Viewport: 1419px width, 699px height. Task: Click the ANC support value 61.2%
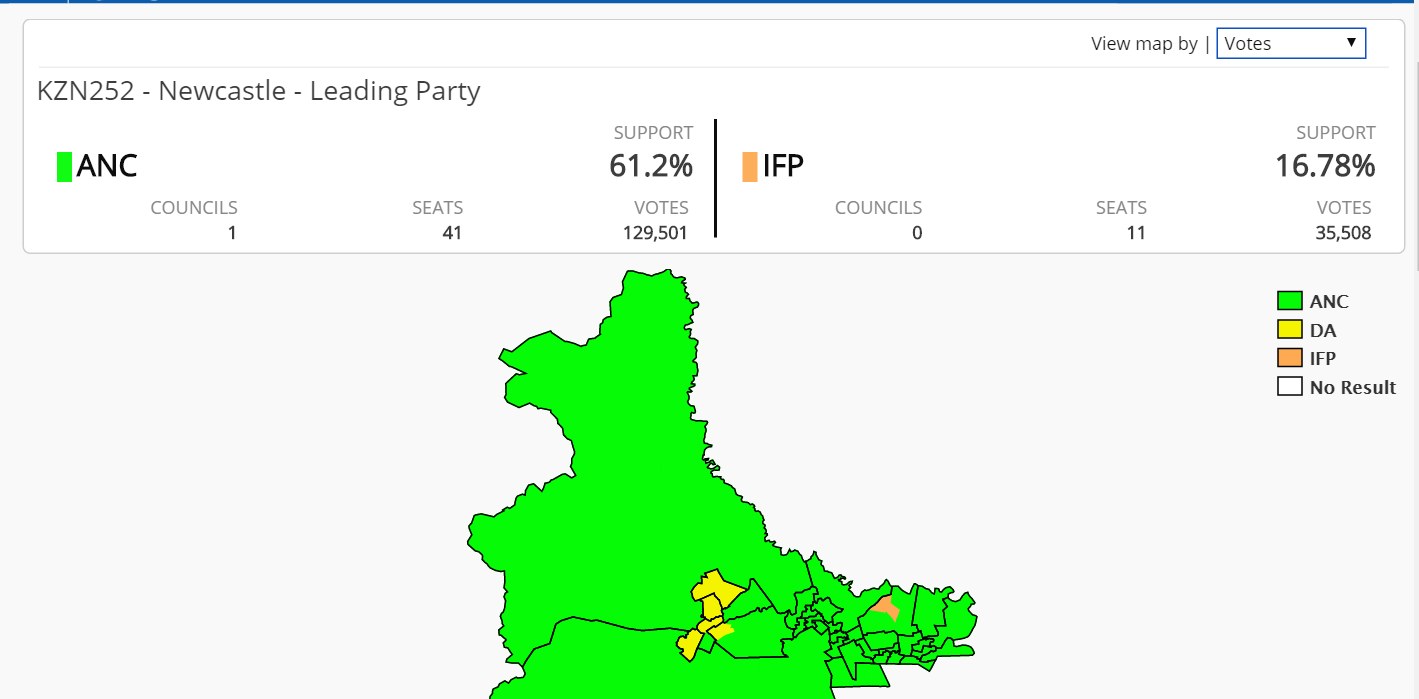coord(651,166)
